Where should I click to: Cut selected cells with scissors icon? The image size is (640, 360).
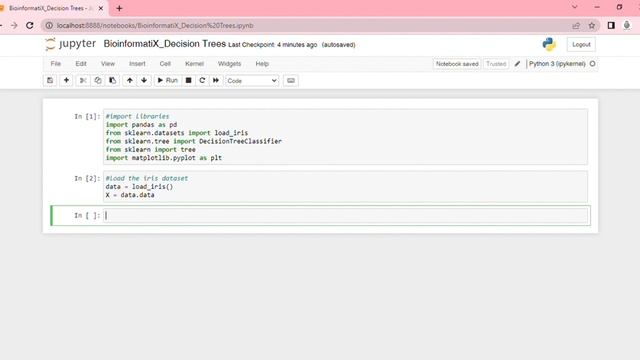coord(83,80)
